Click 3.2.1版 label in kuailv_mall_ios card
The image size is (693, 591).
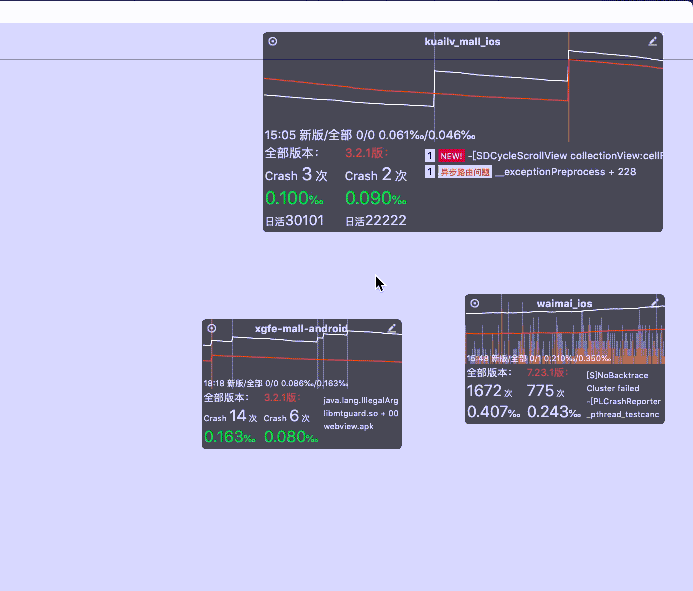pos(366,153)
